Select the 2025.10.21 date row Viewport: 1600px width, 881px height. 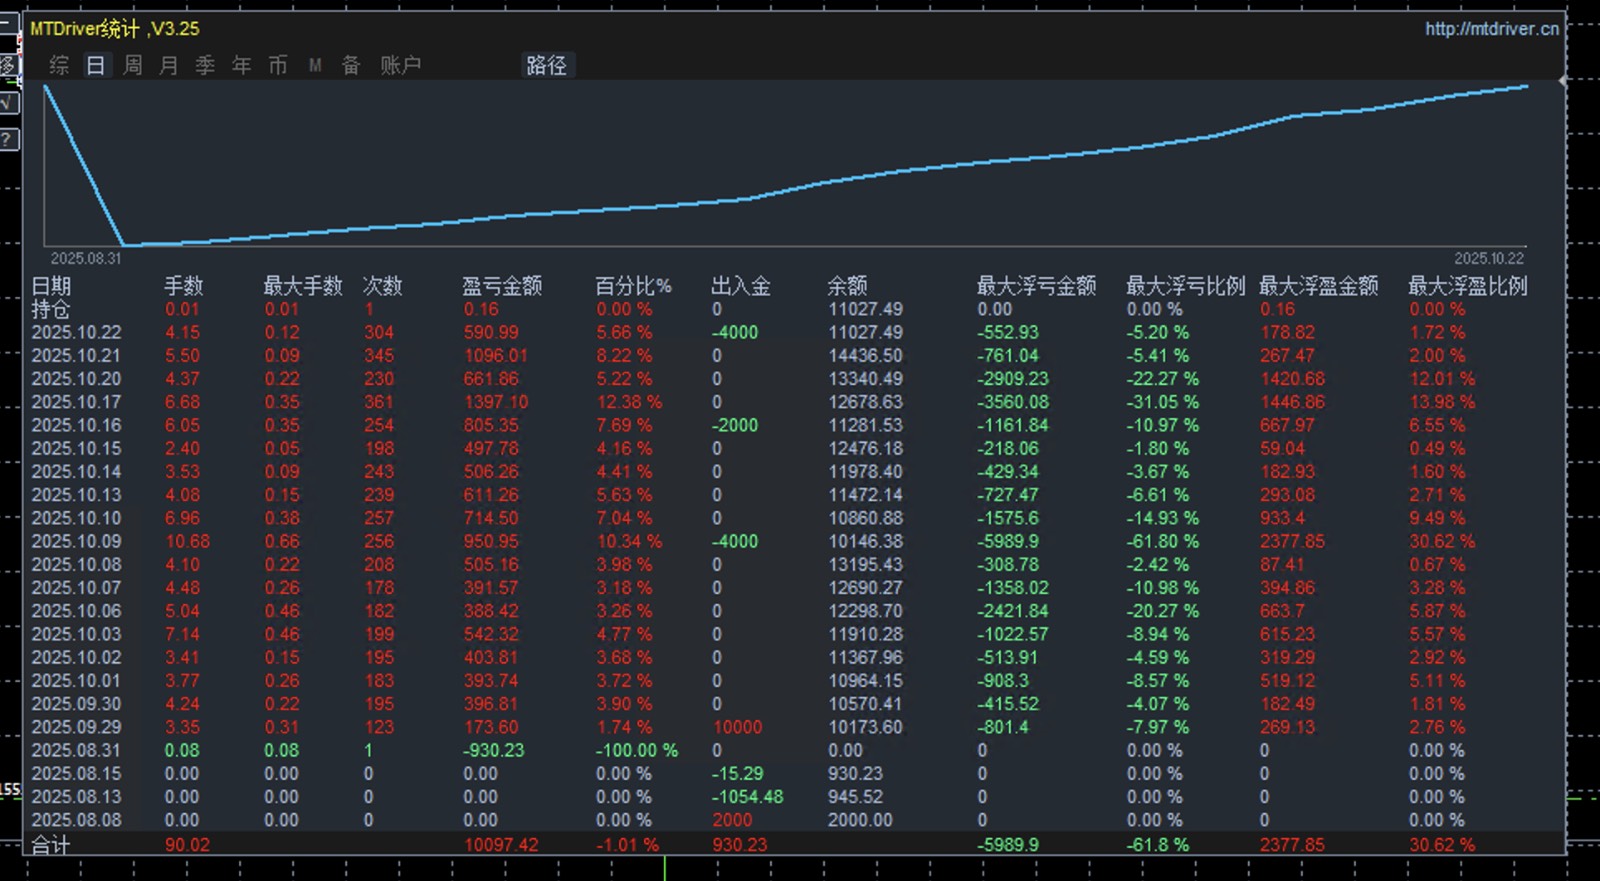point(77,356)
